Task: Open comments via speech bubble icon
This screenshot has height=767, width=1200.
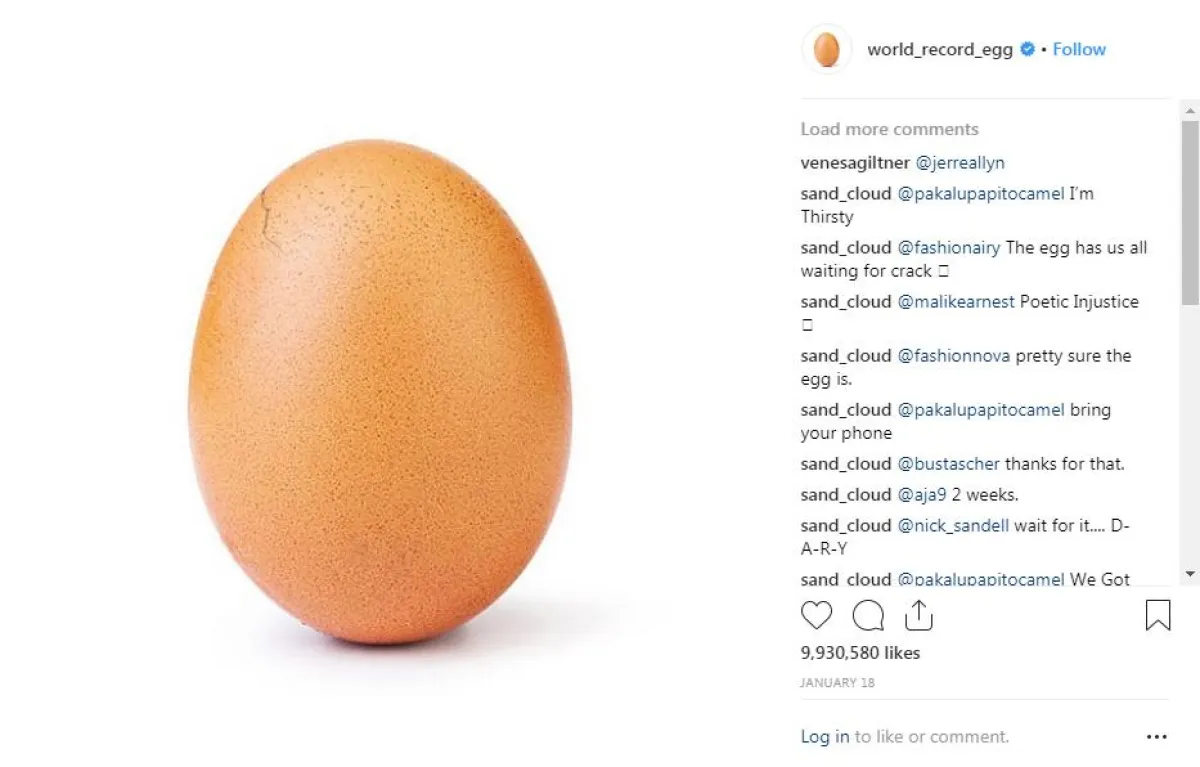Action: [868, 615]
